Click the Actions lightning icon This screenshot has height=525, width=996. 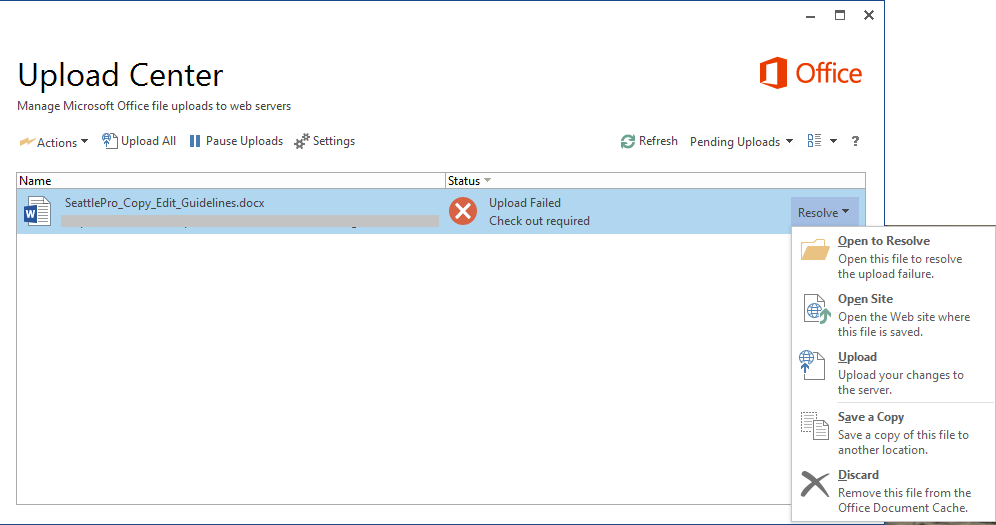pos(27,142)
